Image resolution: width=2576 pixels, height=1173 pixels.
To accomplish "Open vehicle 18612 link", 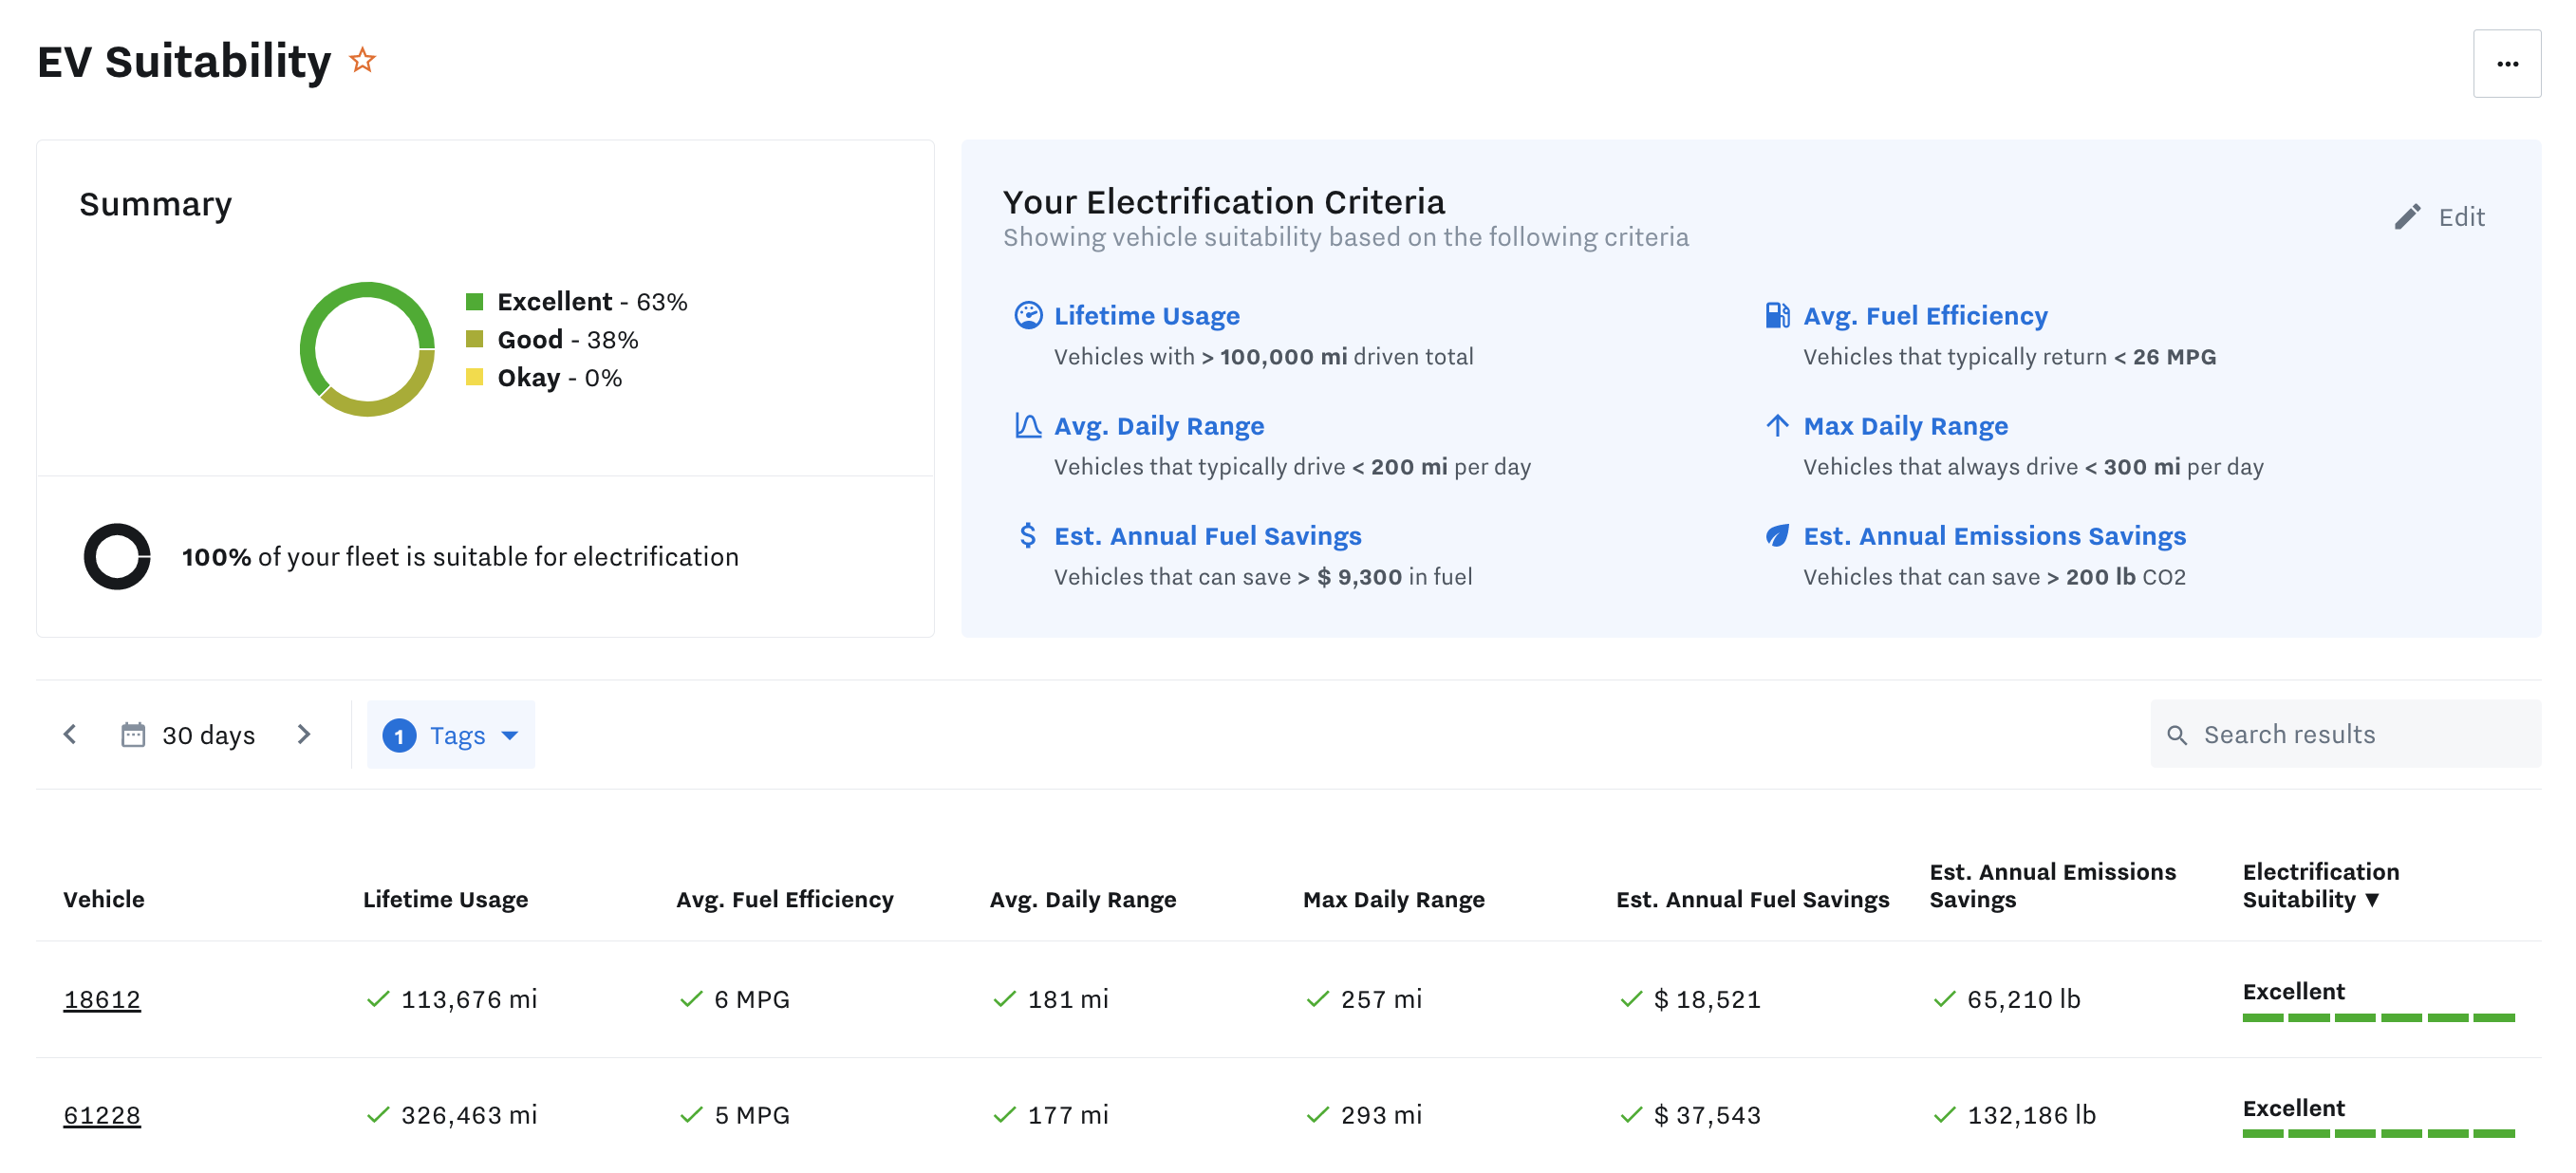I will point(102,999).
